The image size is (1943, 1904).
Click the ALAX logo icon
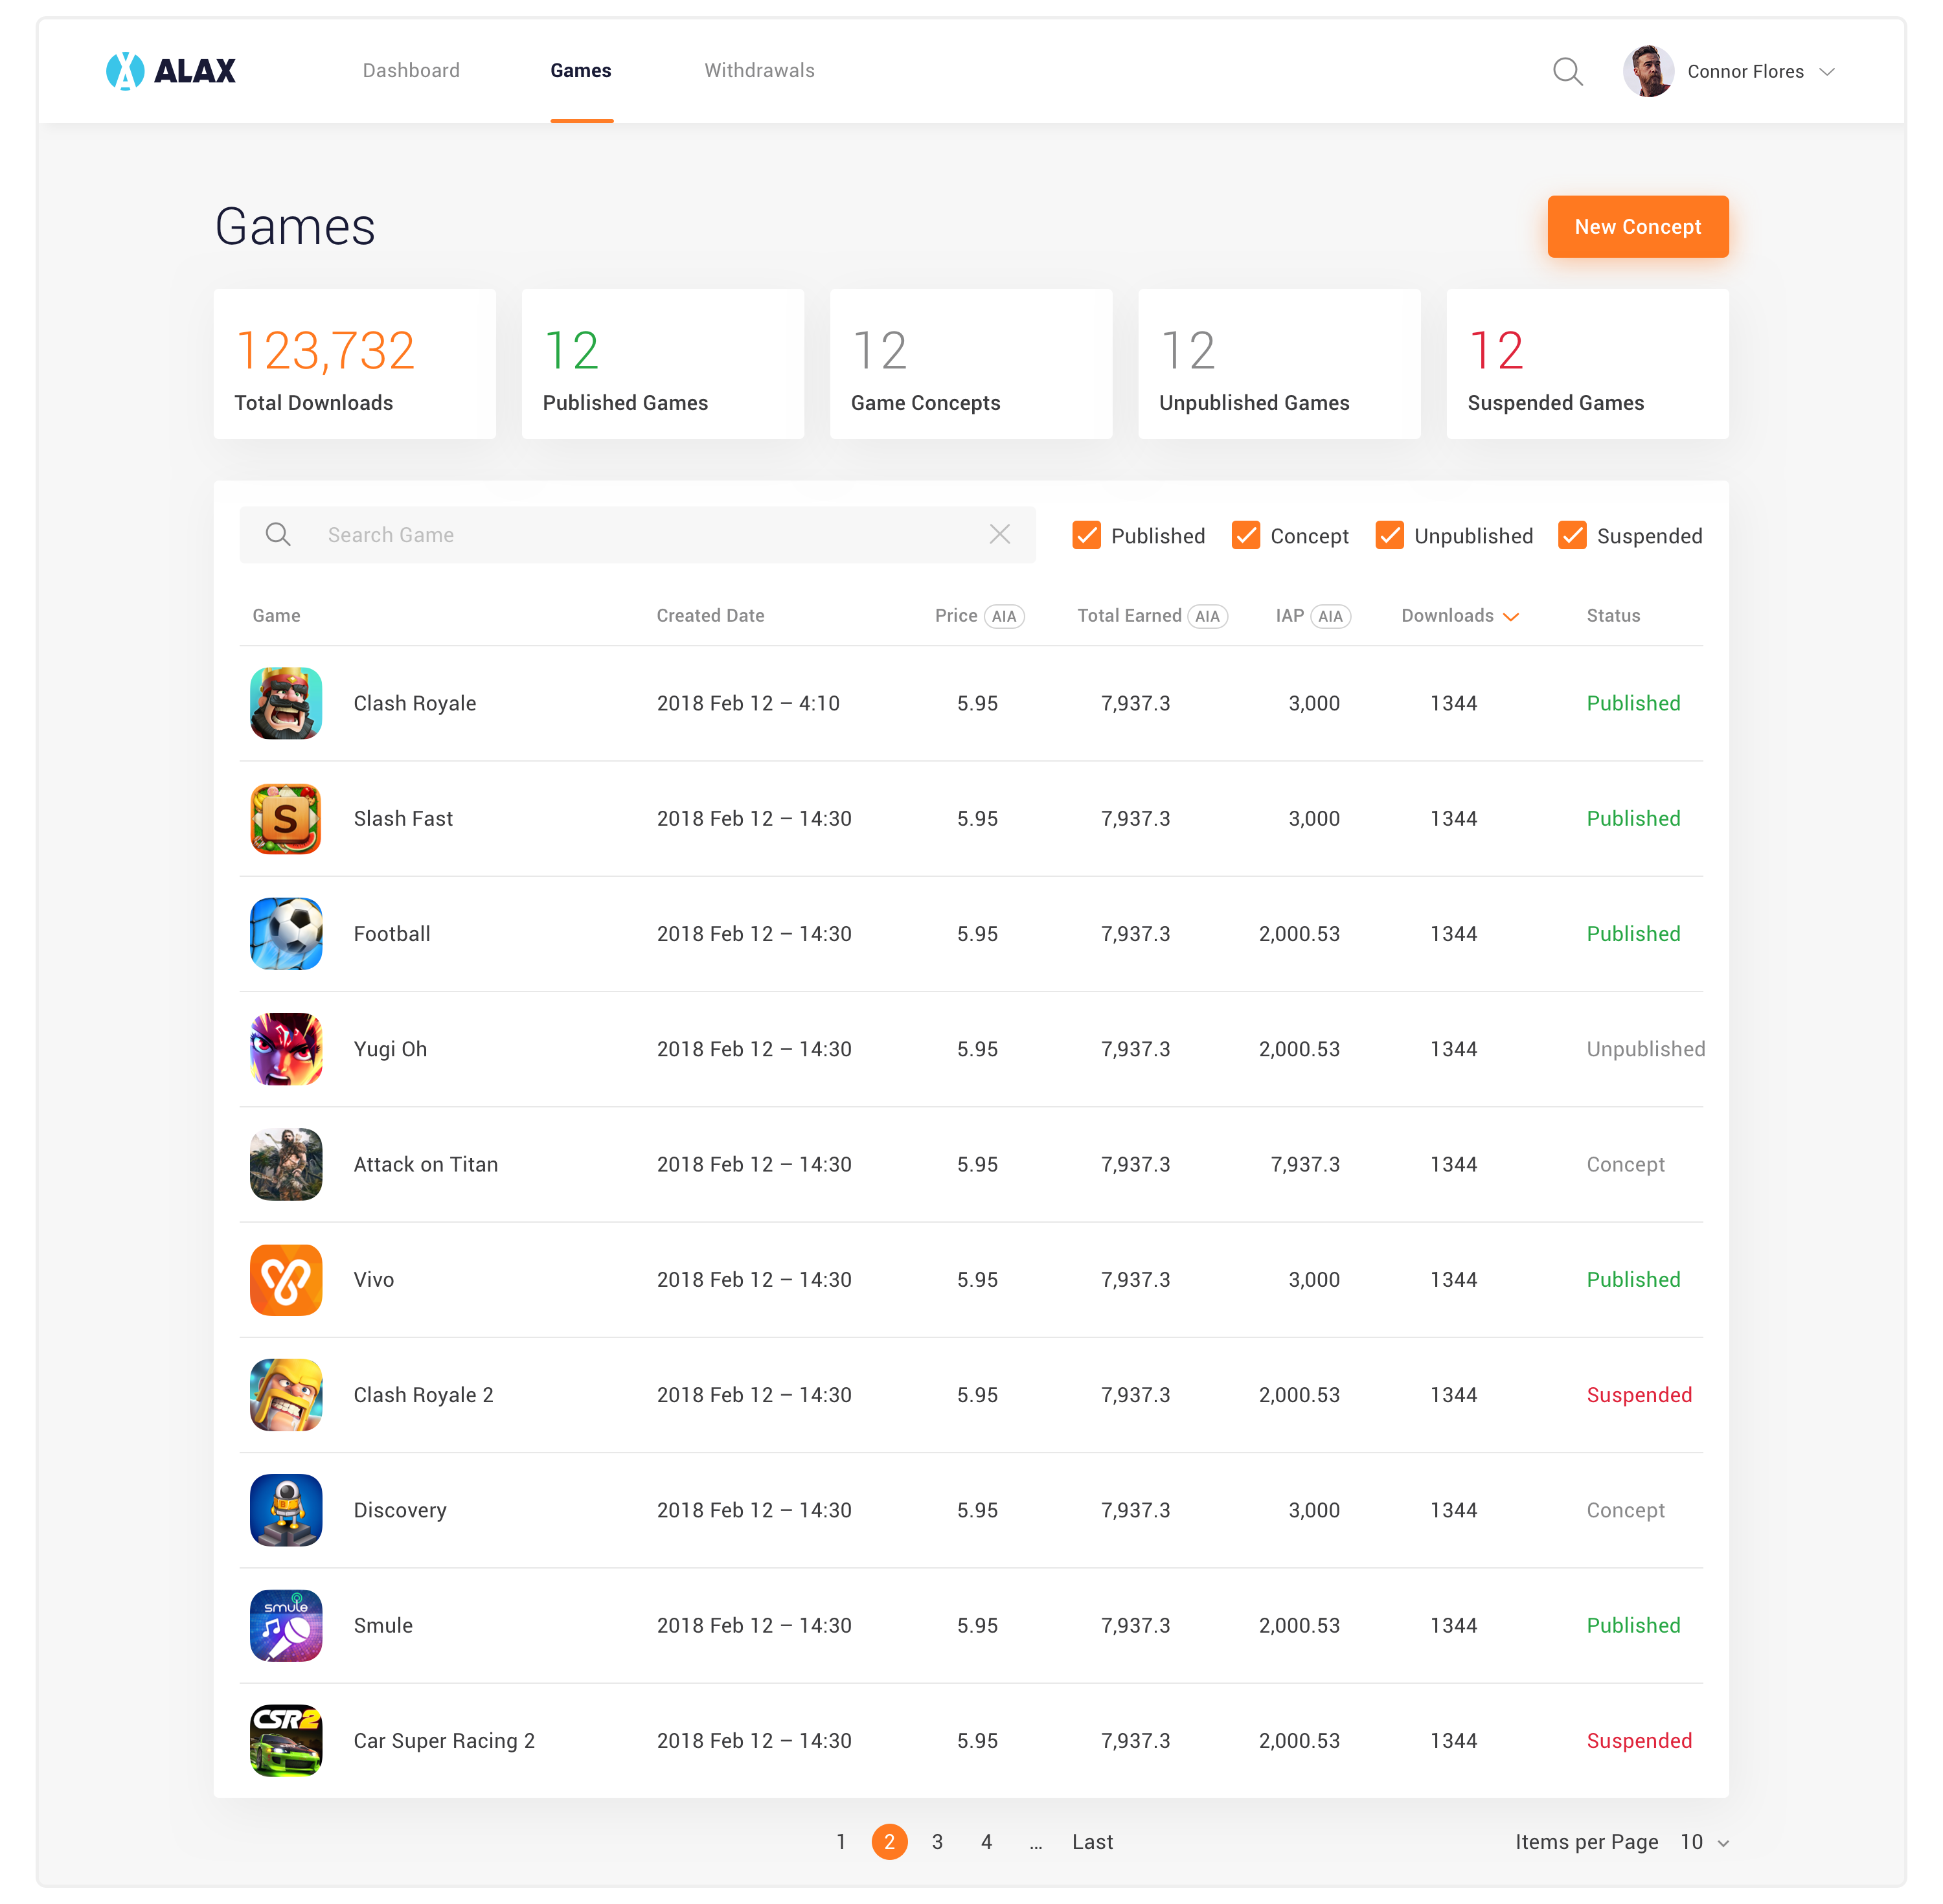click(125, 71)
